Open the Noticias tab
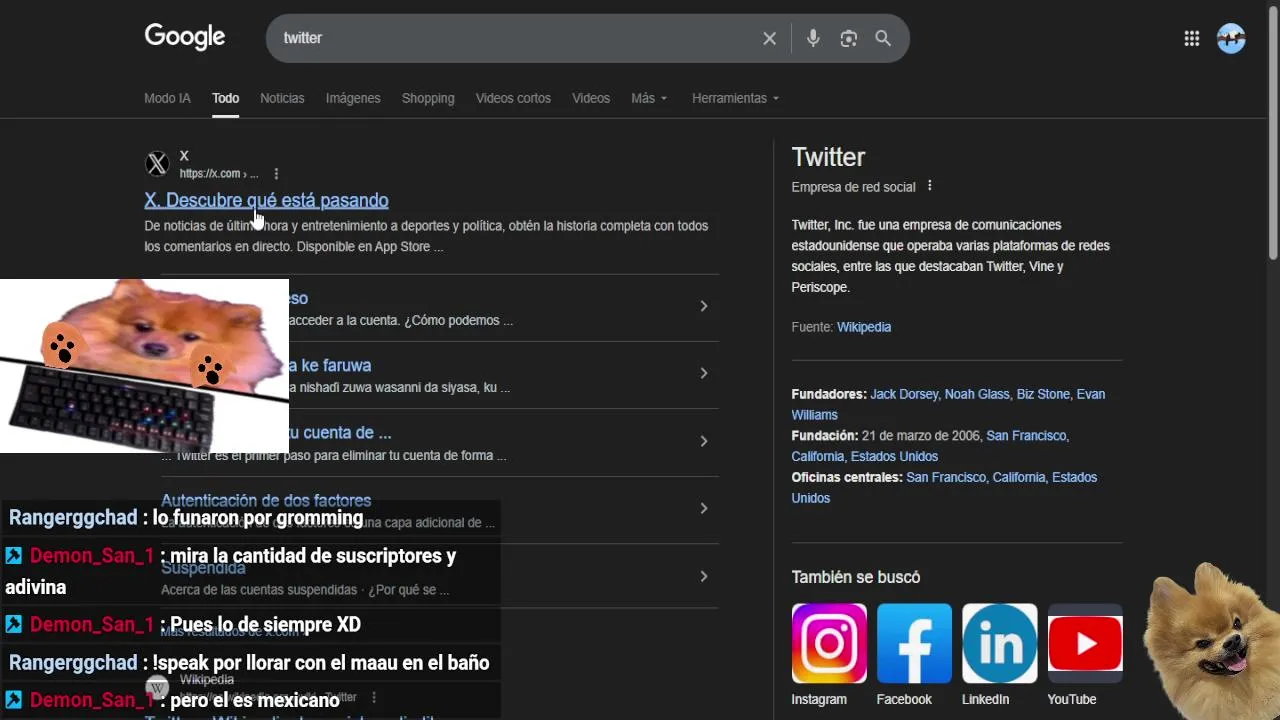This screenshot has height=720, width=1280. point(282,98)
